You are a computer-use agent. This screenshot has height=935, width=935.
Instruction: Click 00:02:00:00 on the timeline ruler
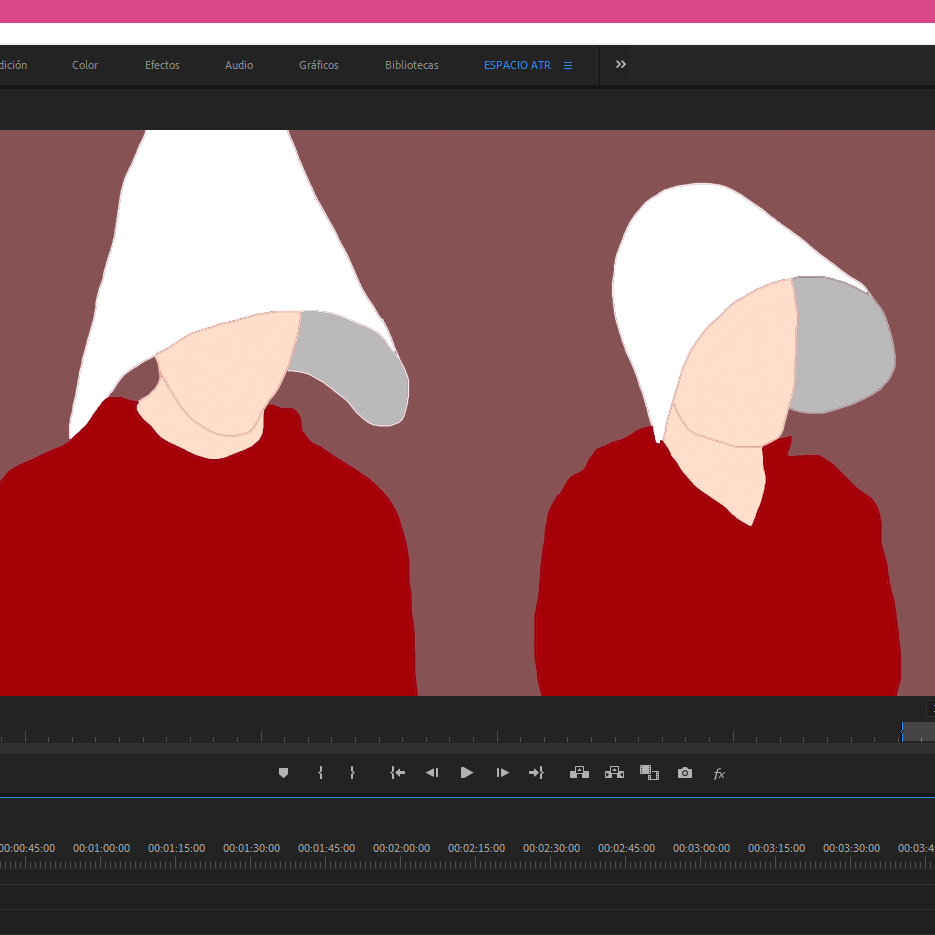point(401,848)
